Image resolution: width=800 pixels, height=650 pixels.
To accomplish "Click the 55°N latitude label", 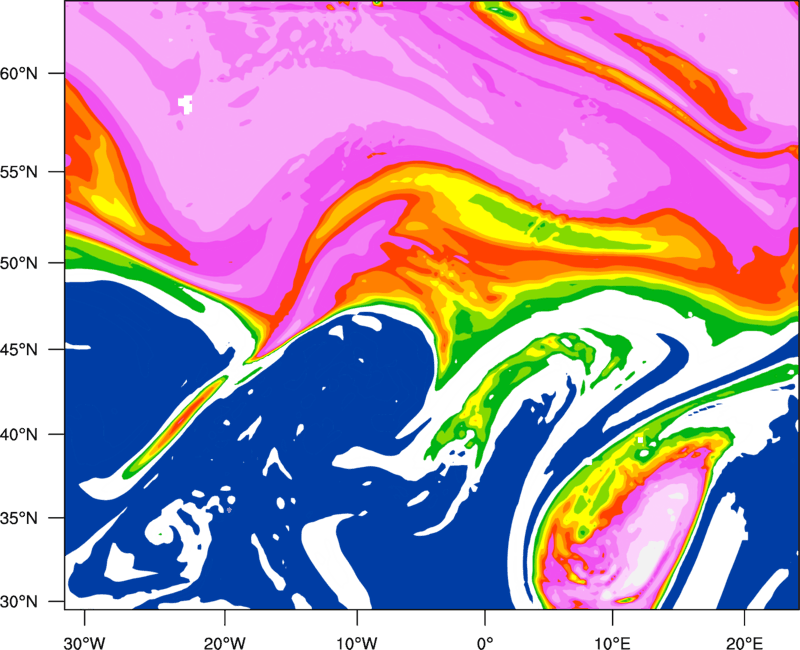I will 19,172.
